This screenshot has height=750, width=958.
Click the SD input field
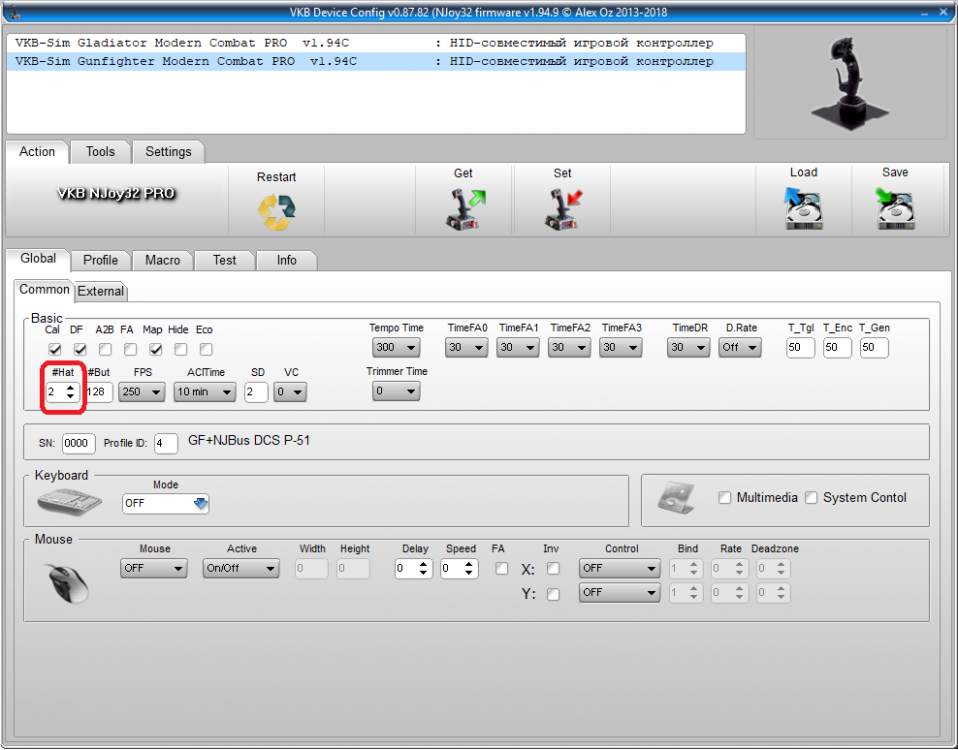pos(256,392)
